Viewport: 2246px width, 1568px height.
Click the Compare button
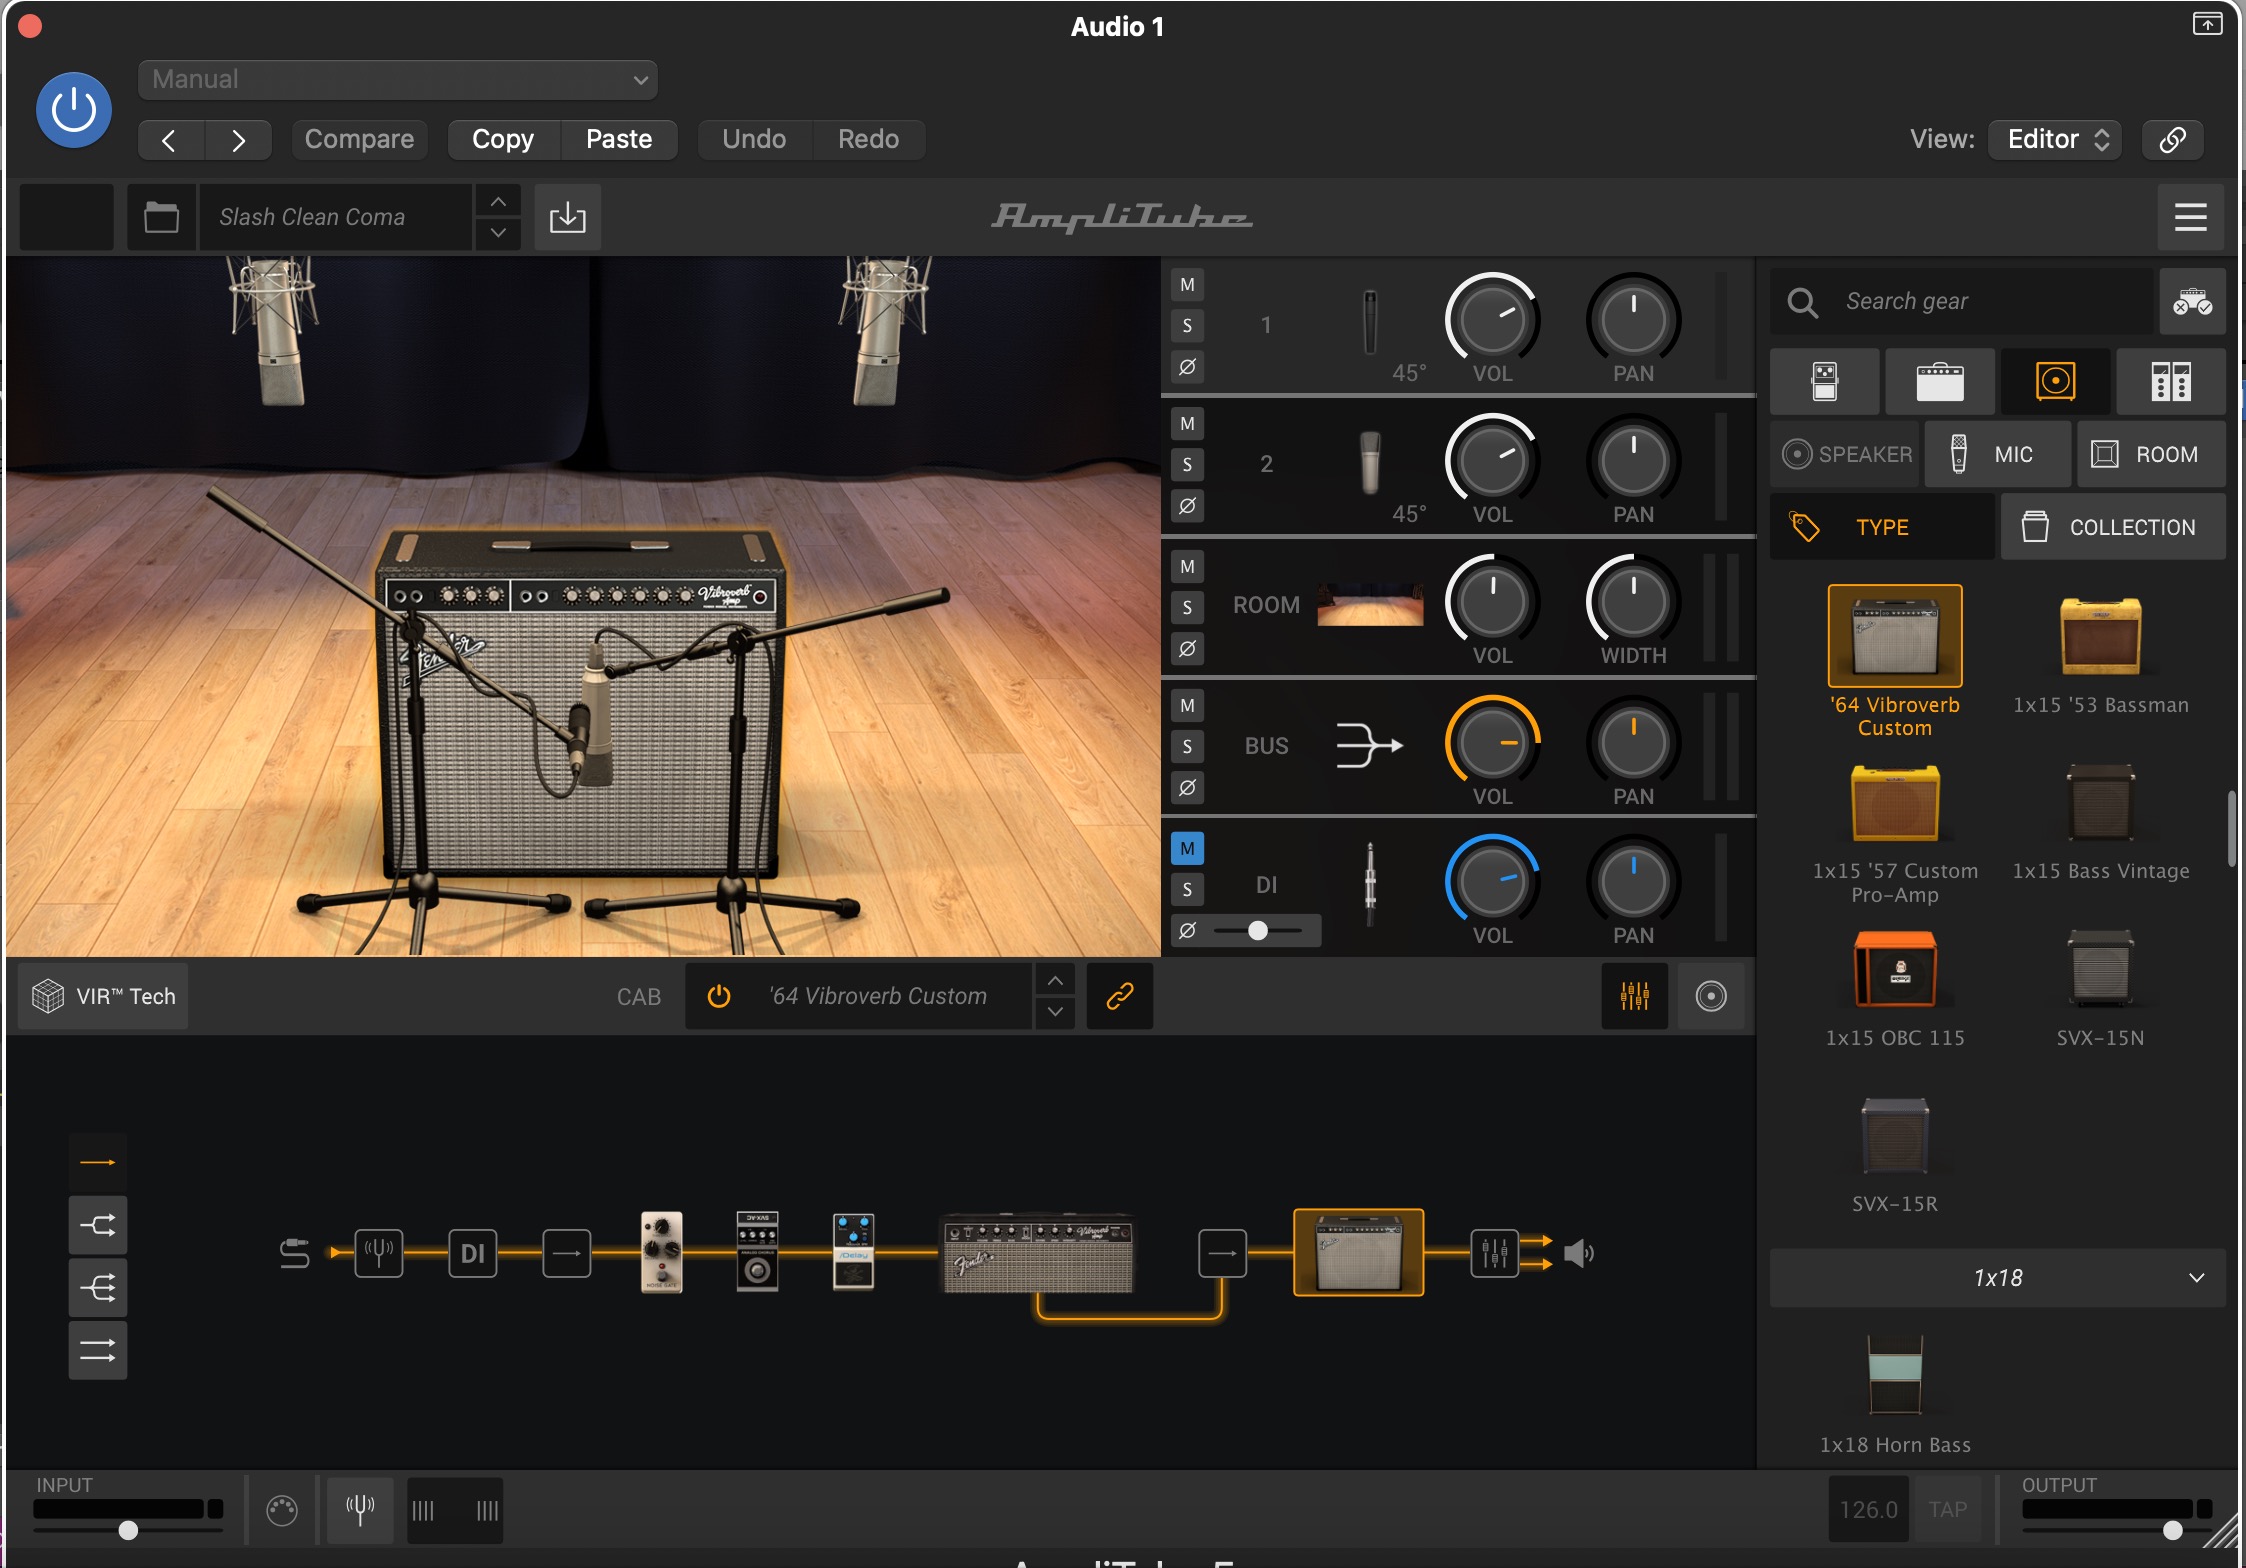coord(360,139)
